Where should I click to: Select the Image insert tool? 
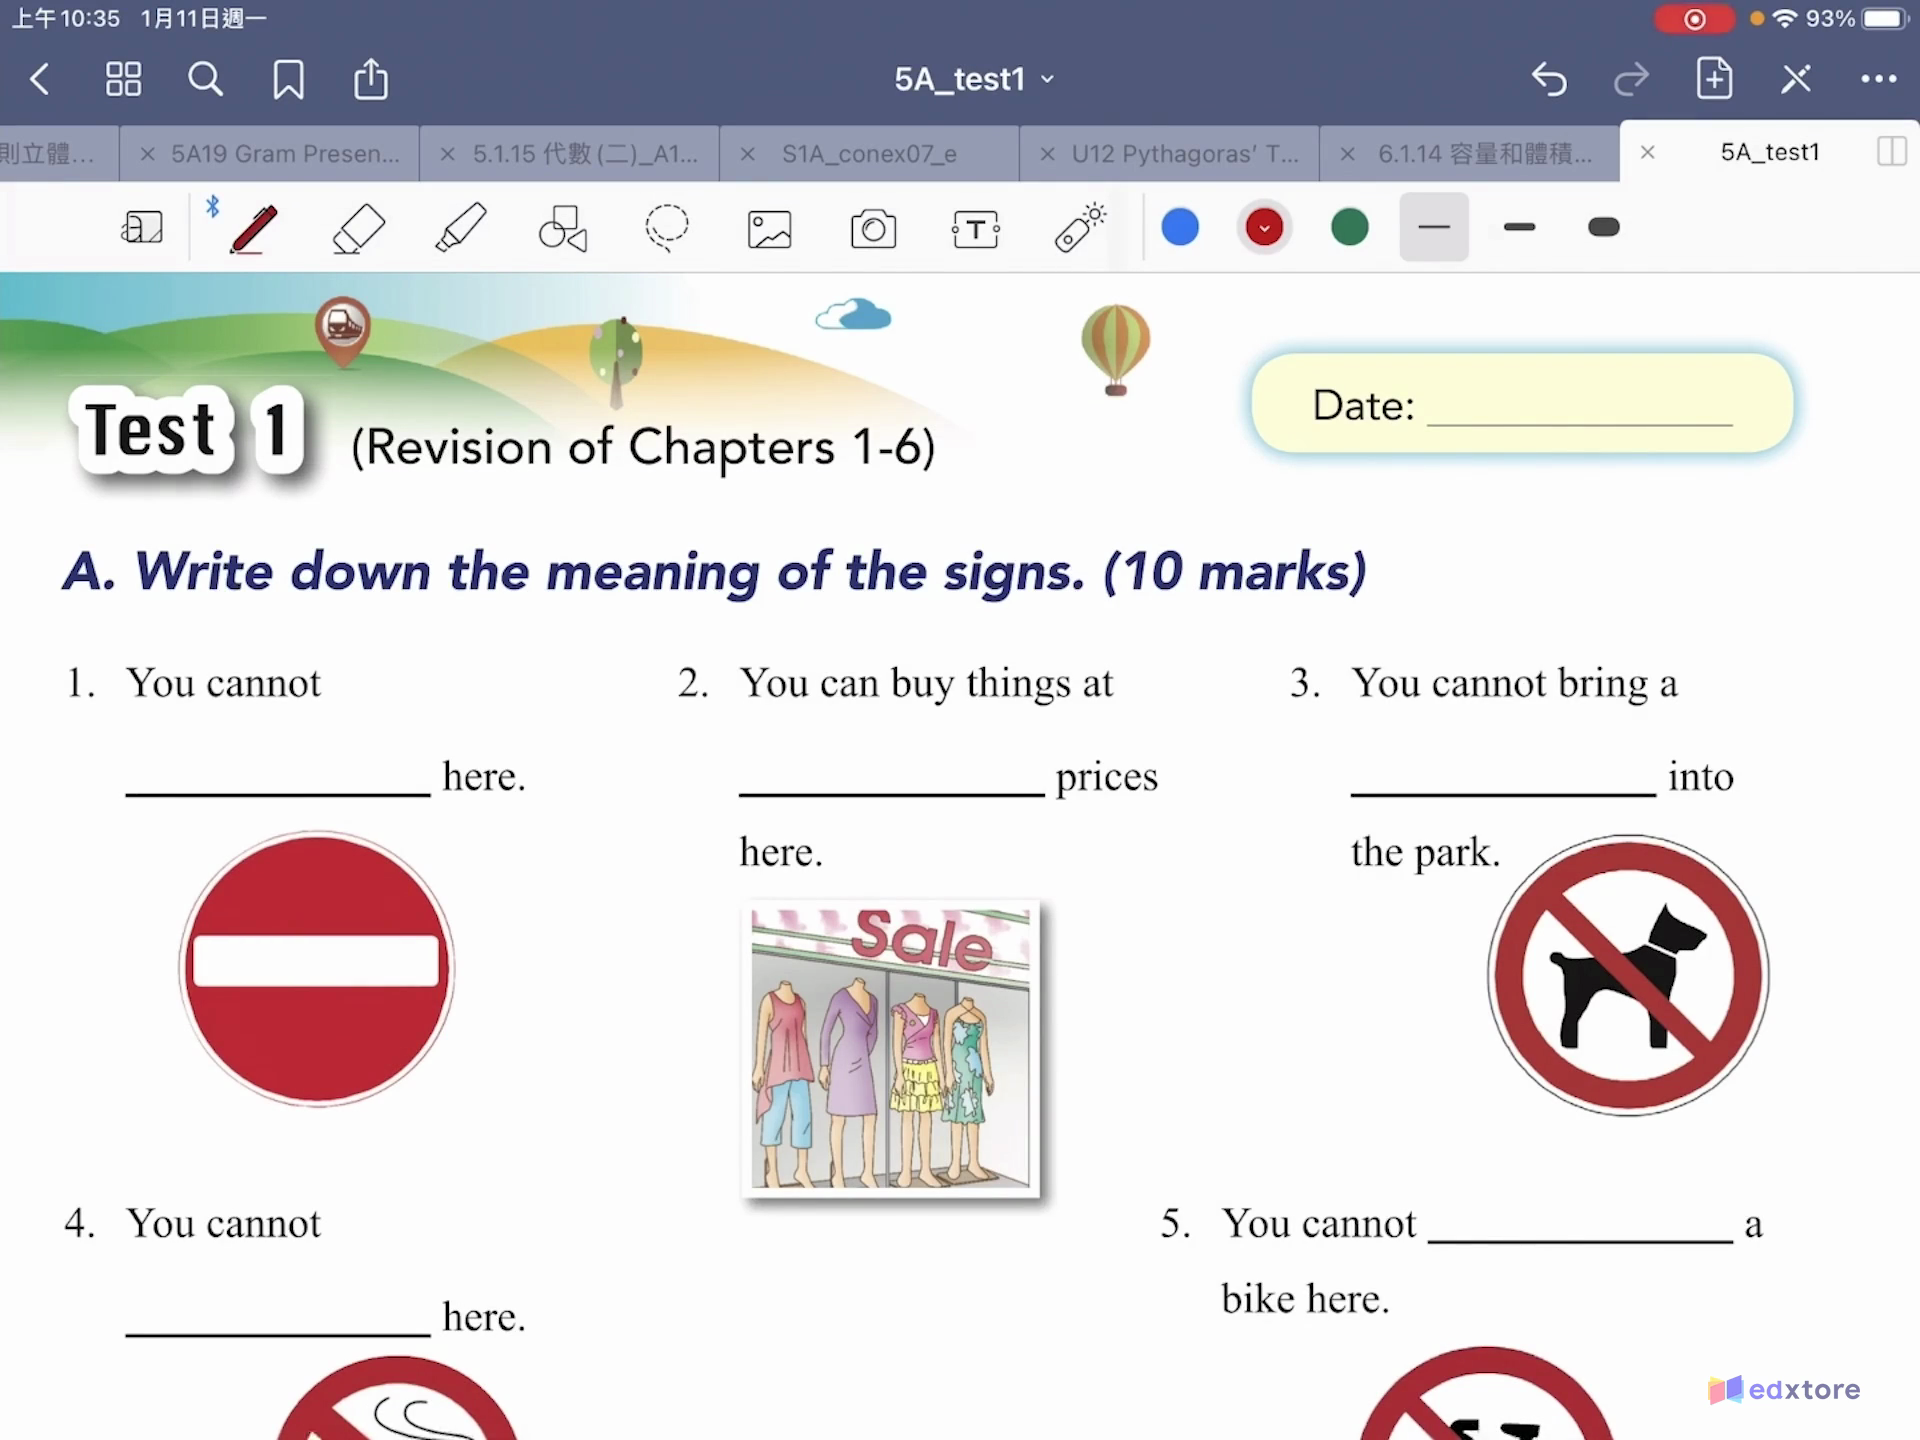coord(769,229)
